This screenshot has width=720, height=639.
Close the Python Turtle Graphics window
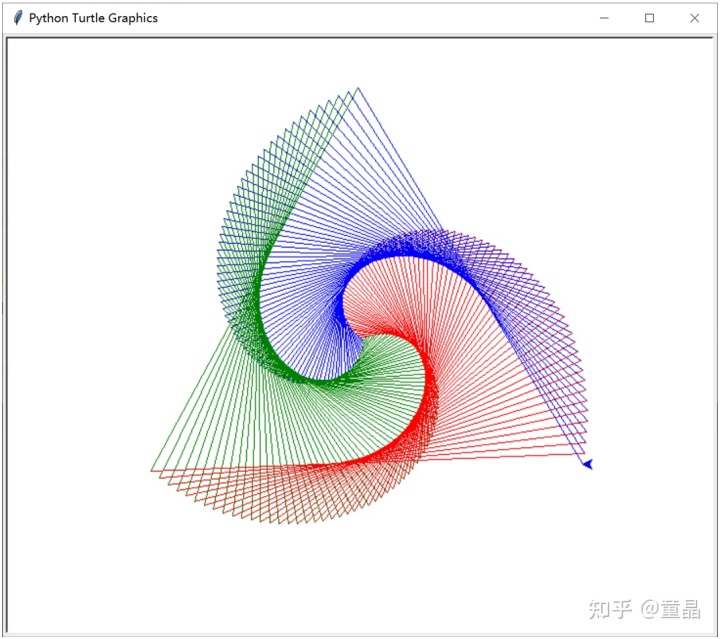pos(694,18)
